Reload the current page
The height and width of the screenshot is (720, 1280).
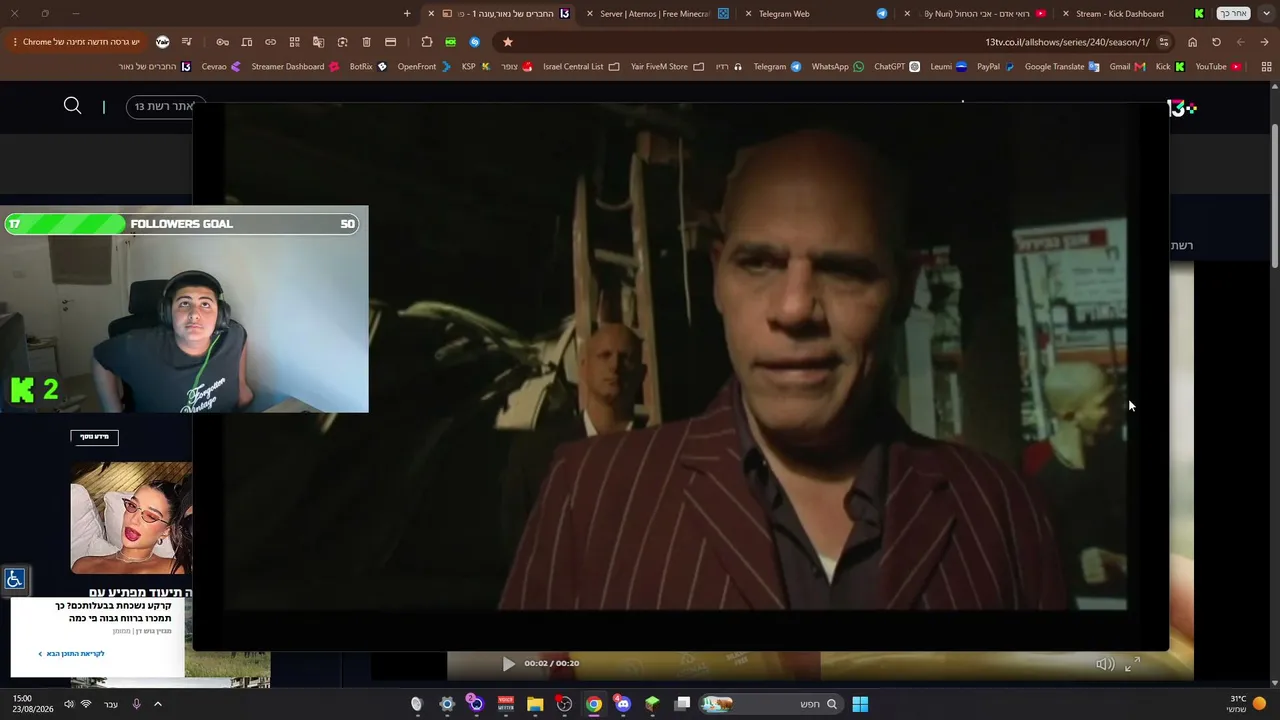coord(1216,42)
